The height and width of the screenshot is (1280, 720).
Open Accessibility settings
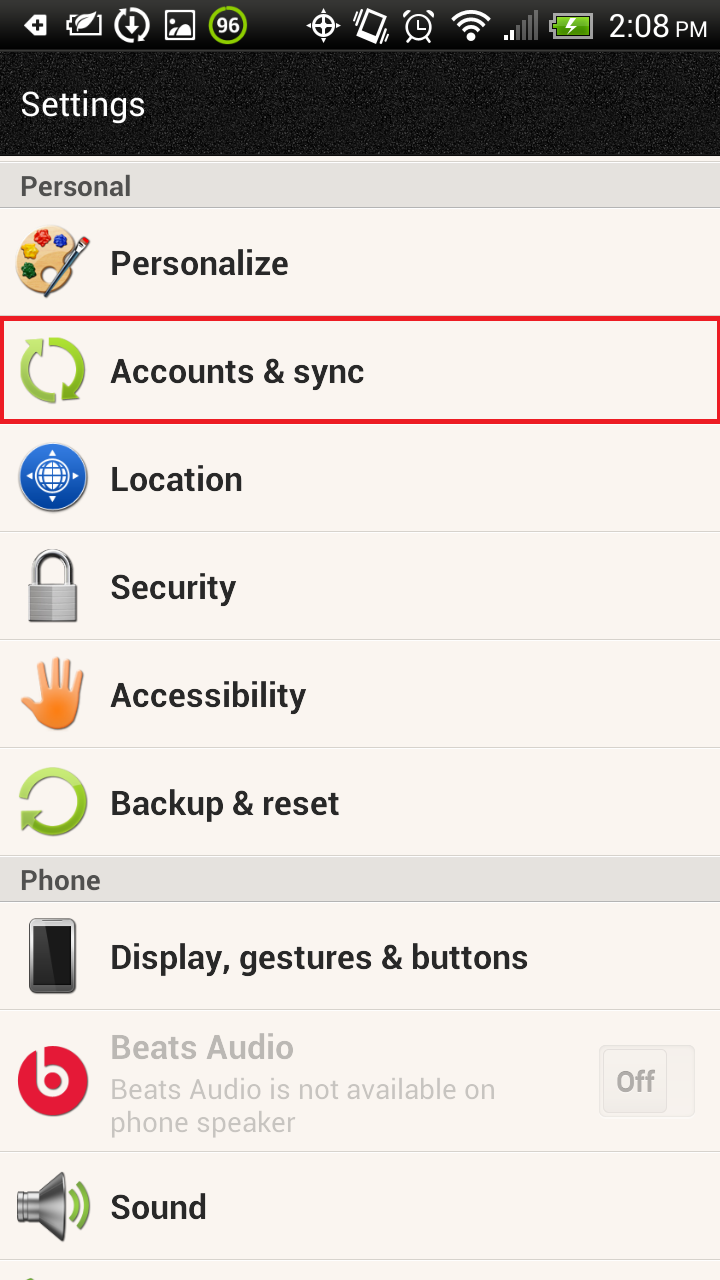(360, 694)
